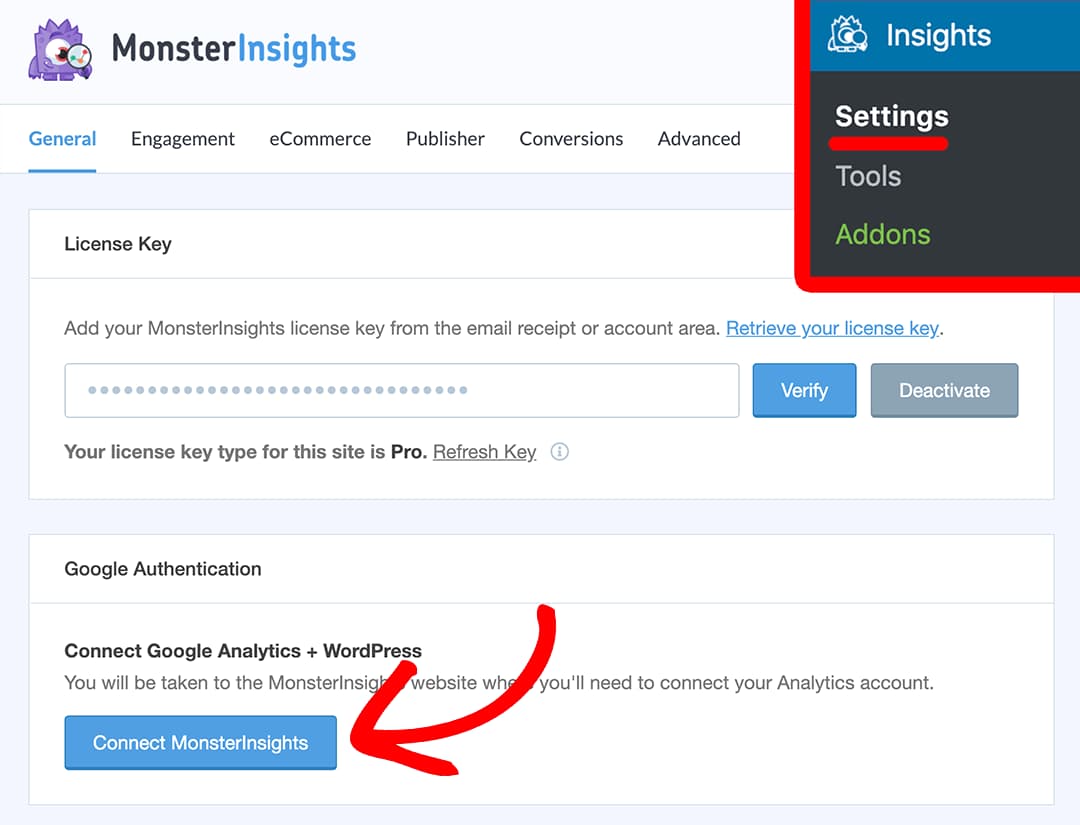Select the General settings tab
Screen dimensions: 1080x825
click(62, 139)
